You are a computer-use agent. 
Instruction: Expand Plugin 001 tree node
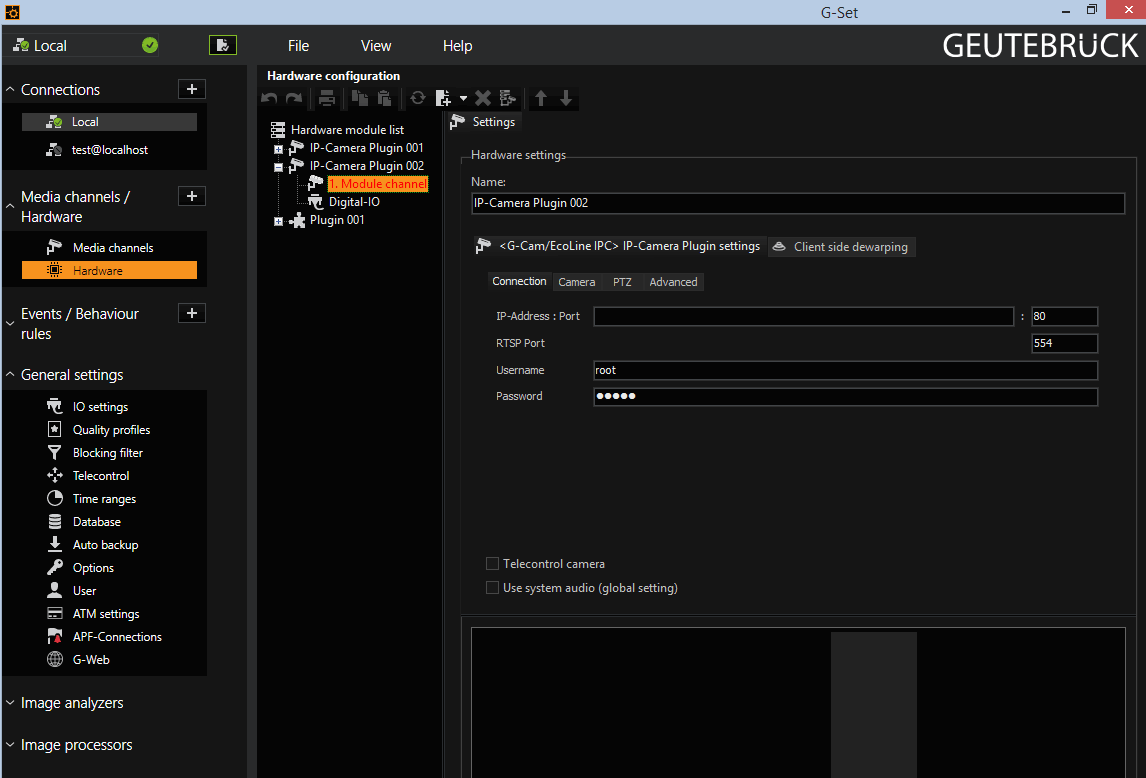pyautogui.click(x=278, y=221)
